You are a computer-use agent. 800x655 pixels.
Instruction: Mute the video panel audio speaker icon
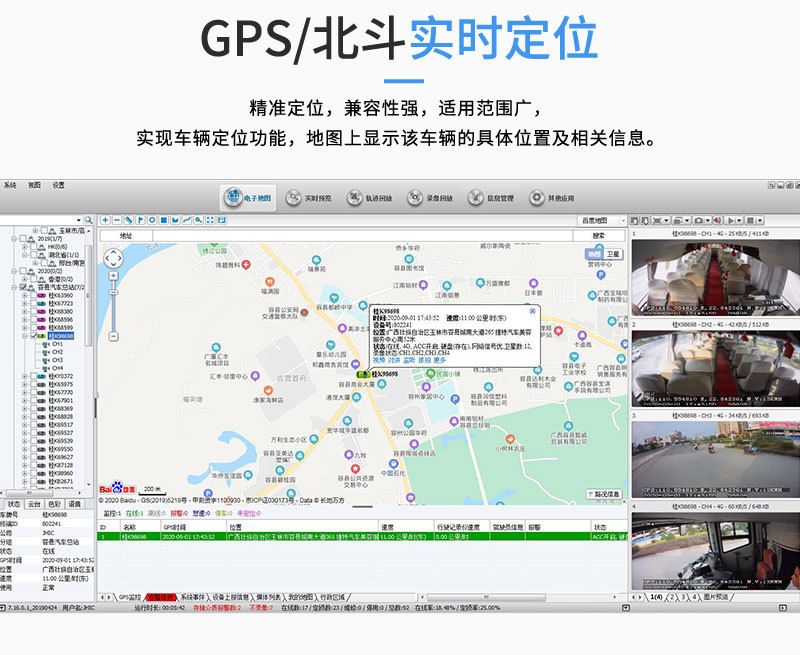(x=717, y=220)
